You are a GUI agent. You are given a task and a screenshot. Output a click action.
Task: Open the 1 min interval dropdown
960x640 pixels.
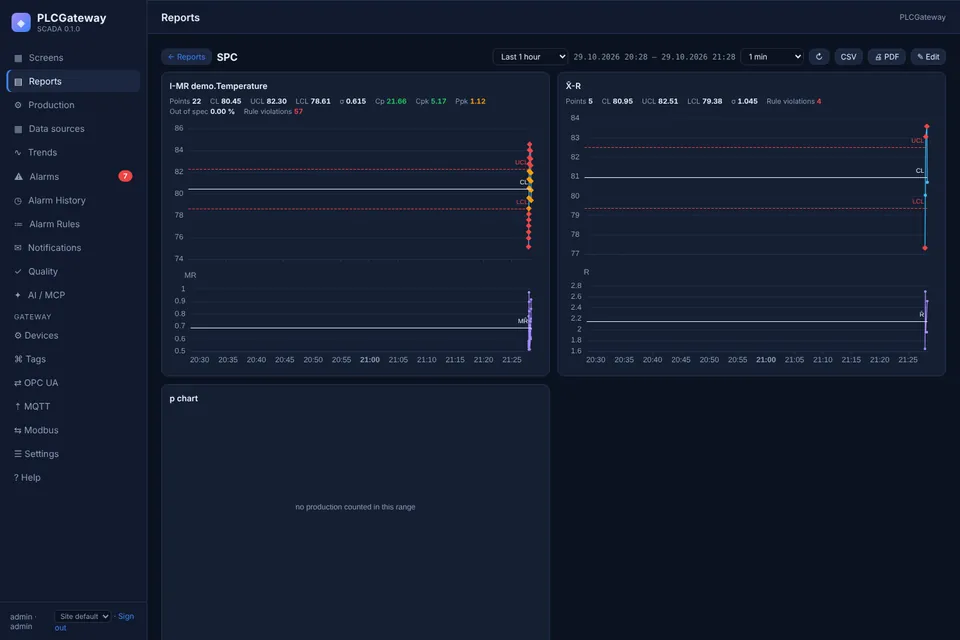(772, 57)
